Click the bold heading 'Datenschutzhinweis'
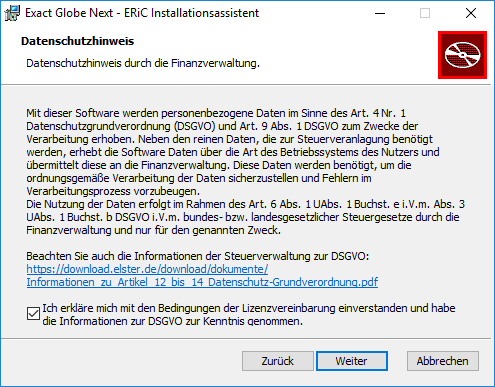495x387 pixels. point(77,41)
